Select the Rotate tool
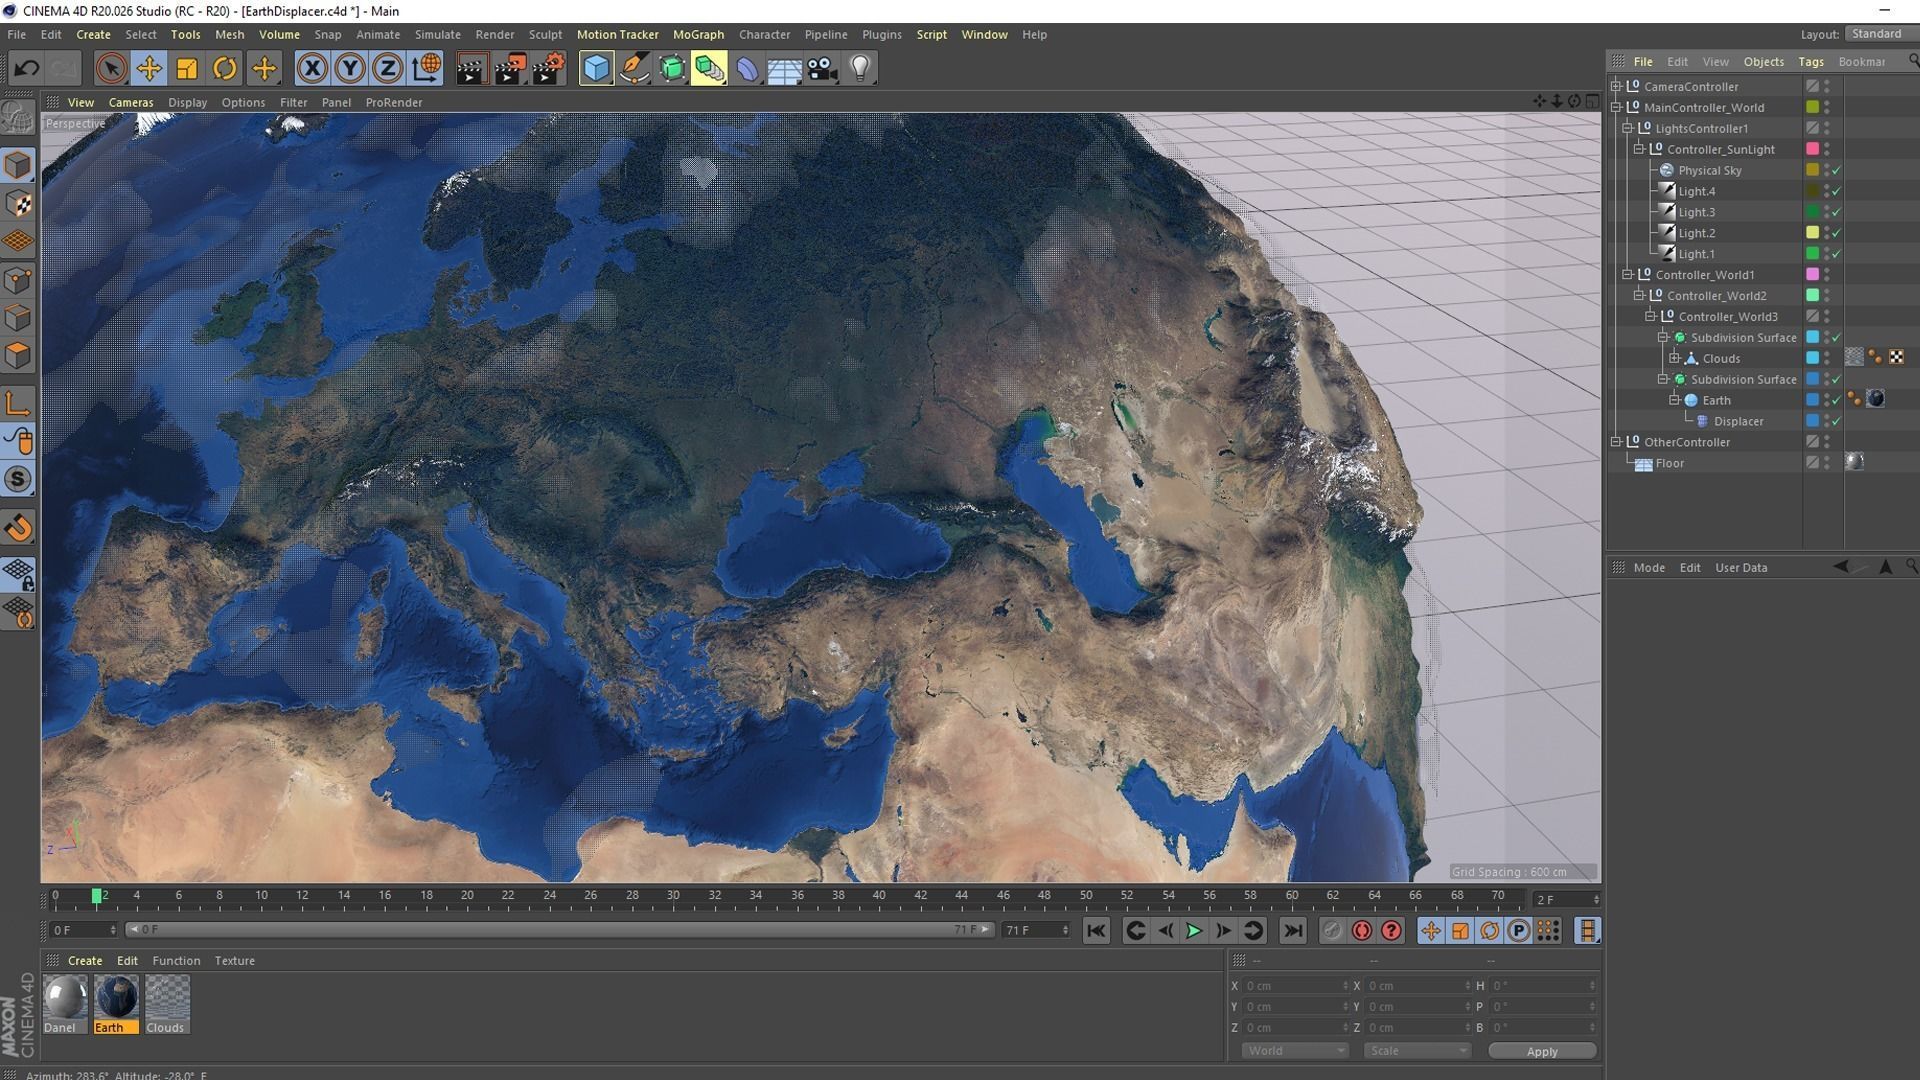This screenshot has width=1920, height=1080. pos(225,68)
